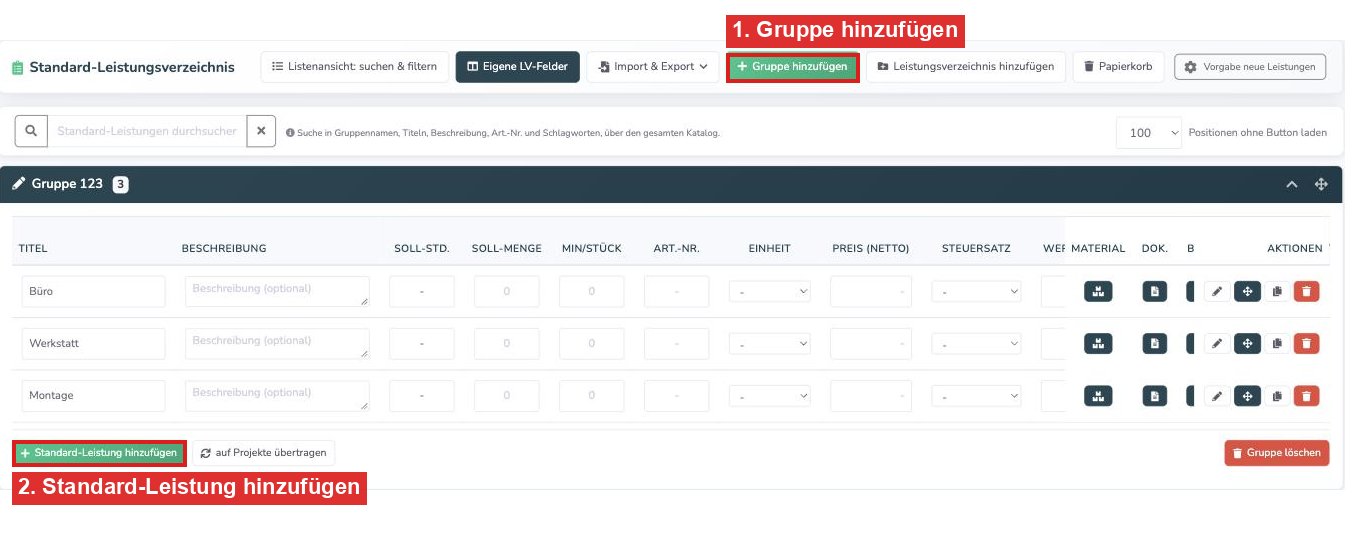Open material for the Büro row
1345x535 pixels.
tap(1098, 291)
